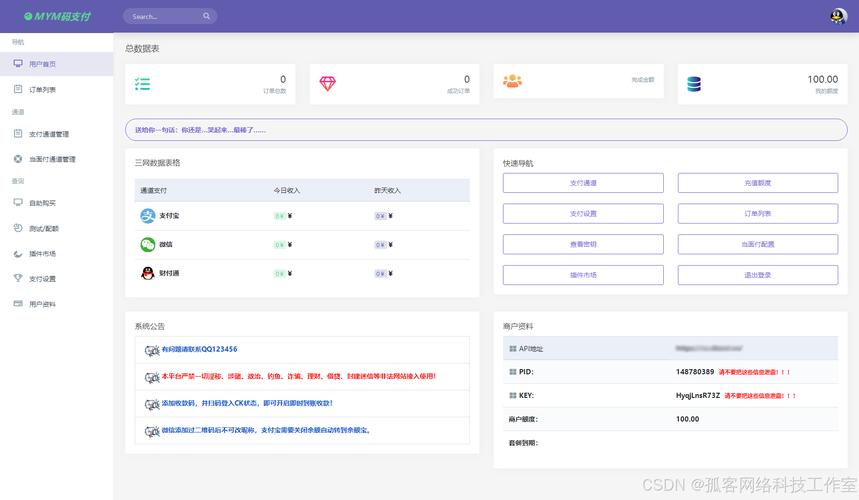
Task: Click the blue database stack icon
Action: 694,84
